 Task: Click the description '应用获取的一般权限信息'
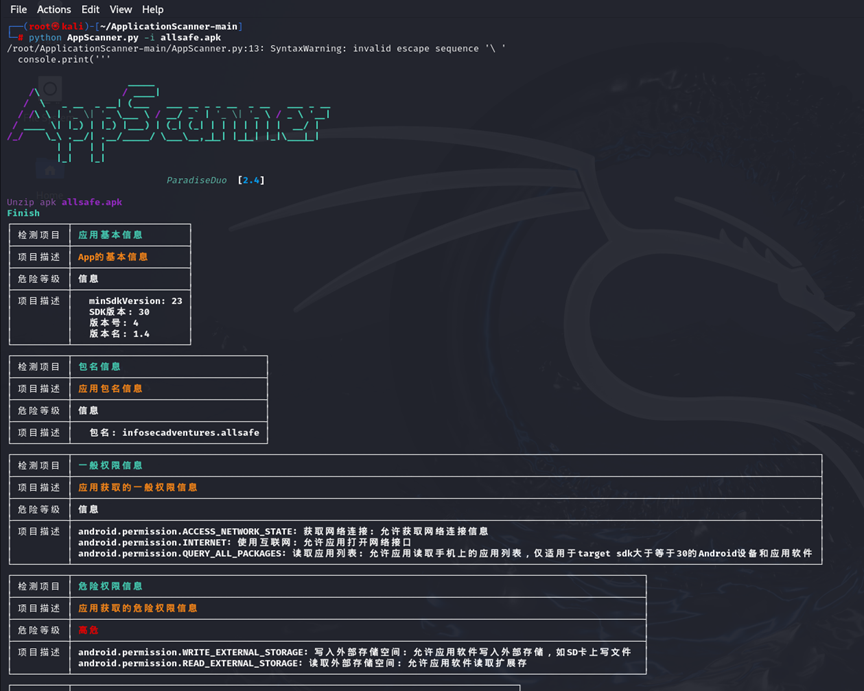click(138, 487)
